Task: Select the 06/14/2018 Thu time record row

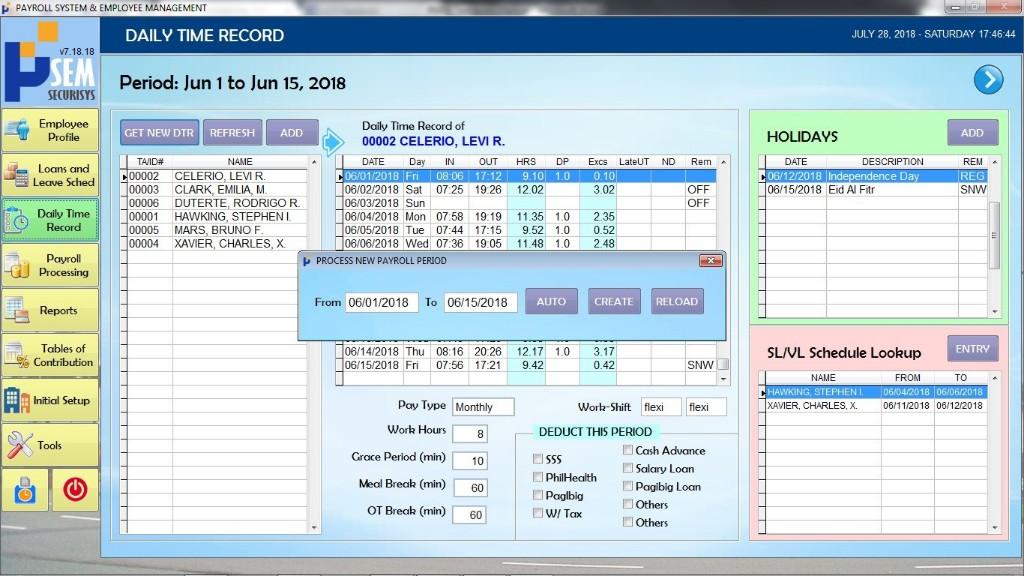Action: [529, 351]
